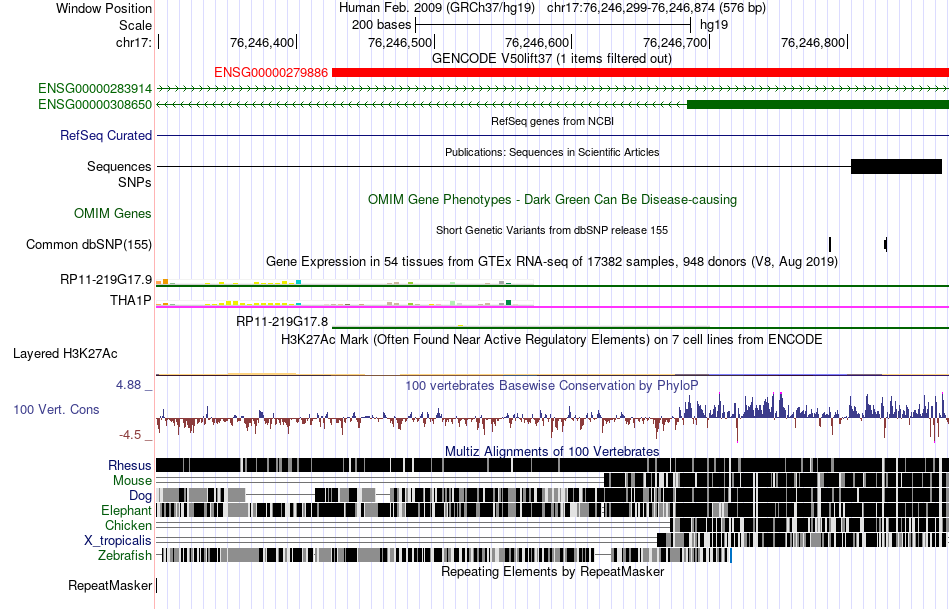Click the 4.88 conservation scale value
The image size is (950, 609).
128,385
